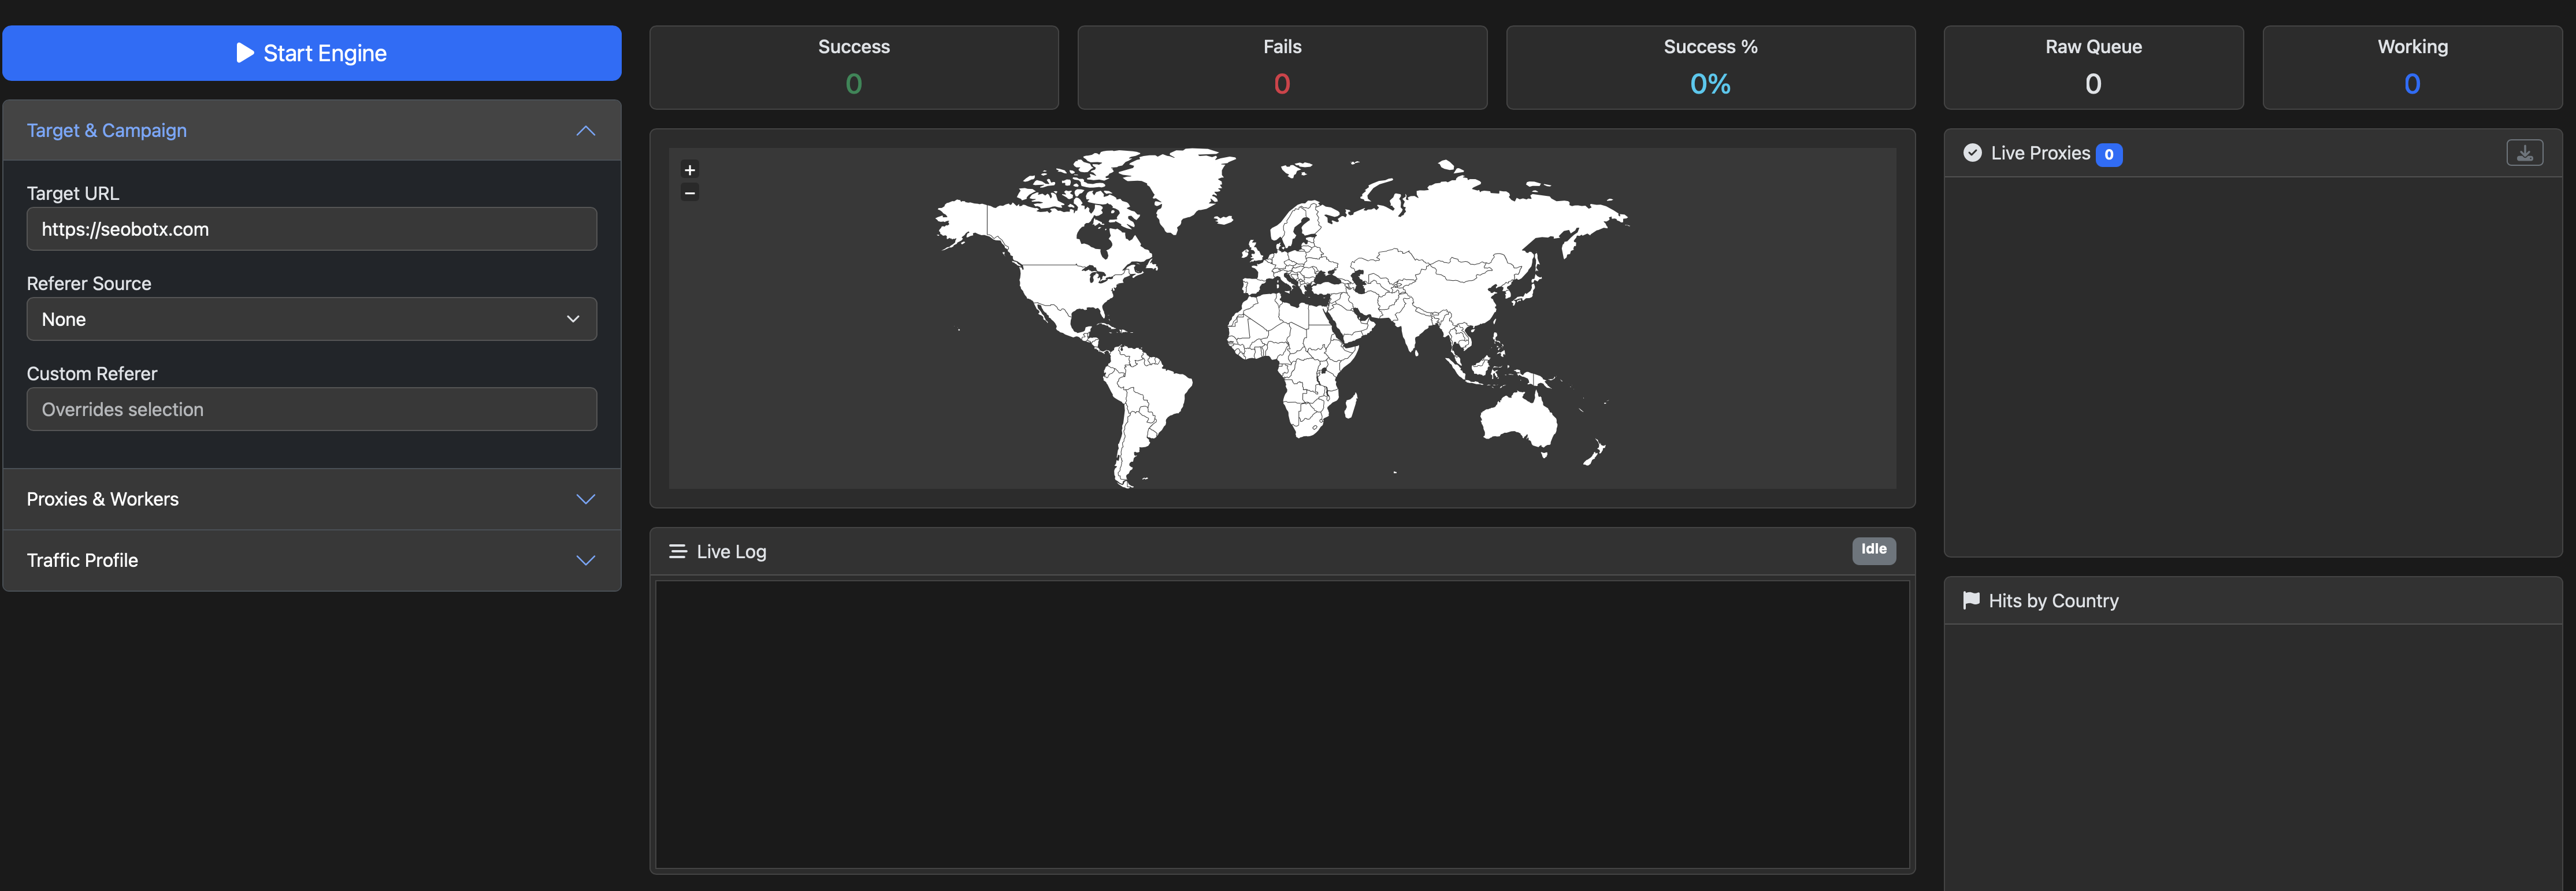Screen dimensions: 2576x891
Task: Open the Referer Source dropdown
Action: click(311, 319)
